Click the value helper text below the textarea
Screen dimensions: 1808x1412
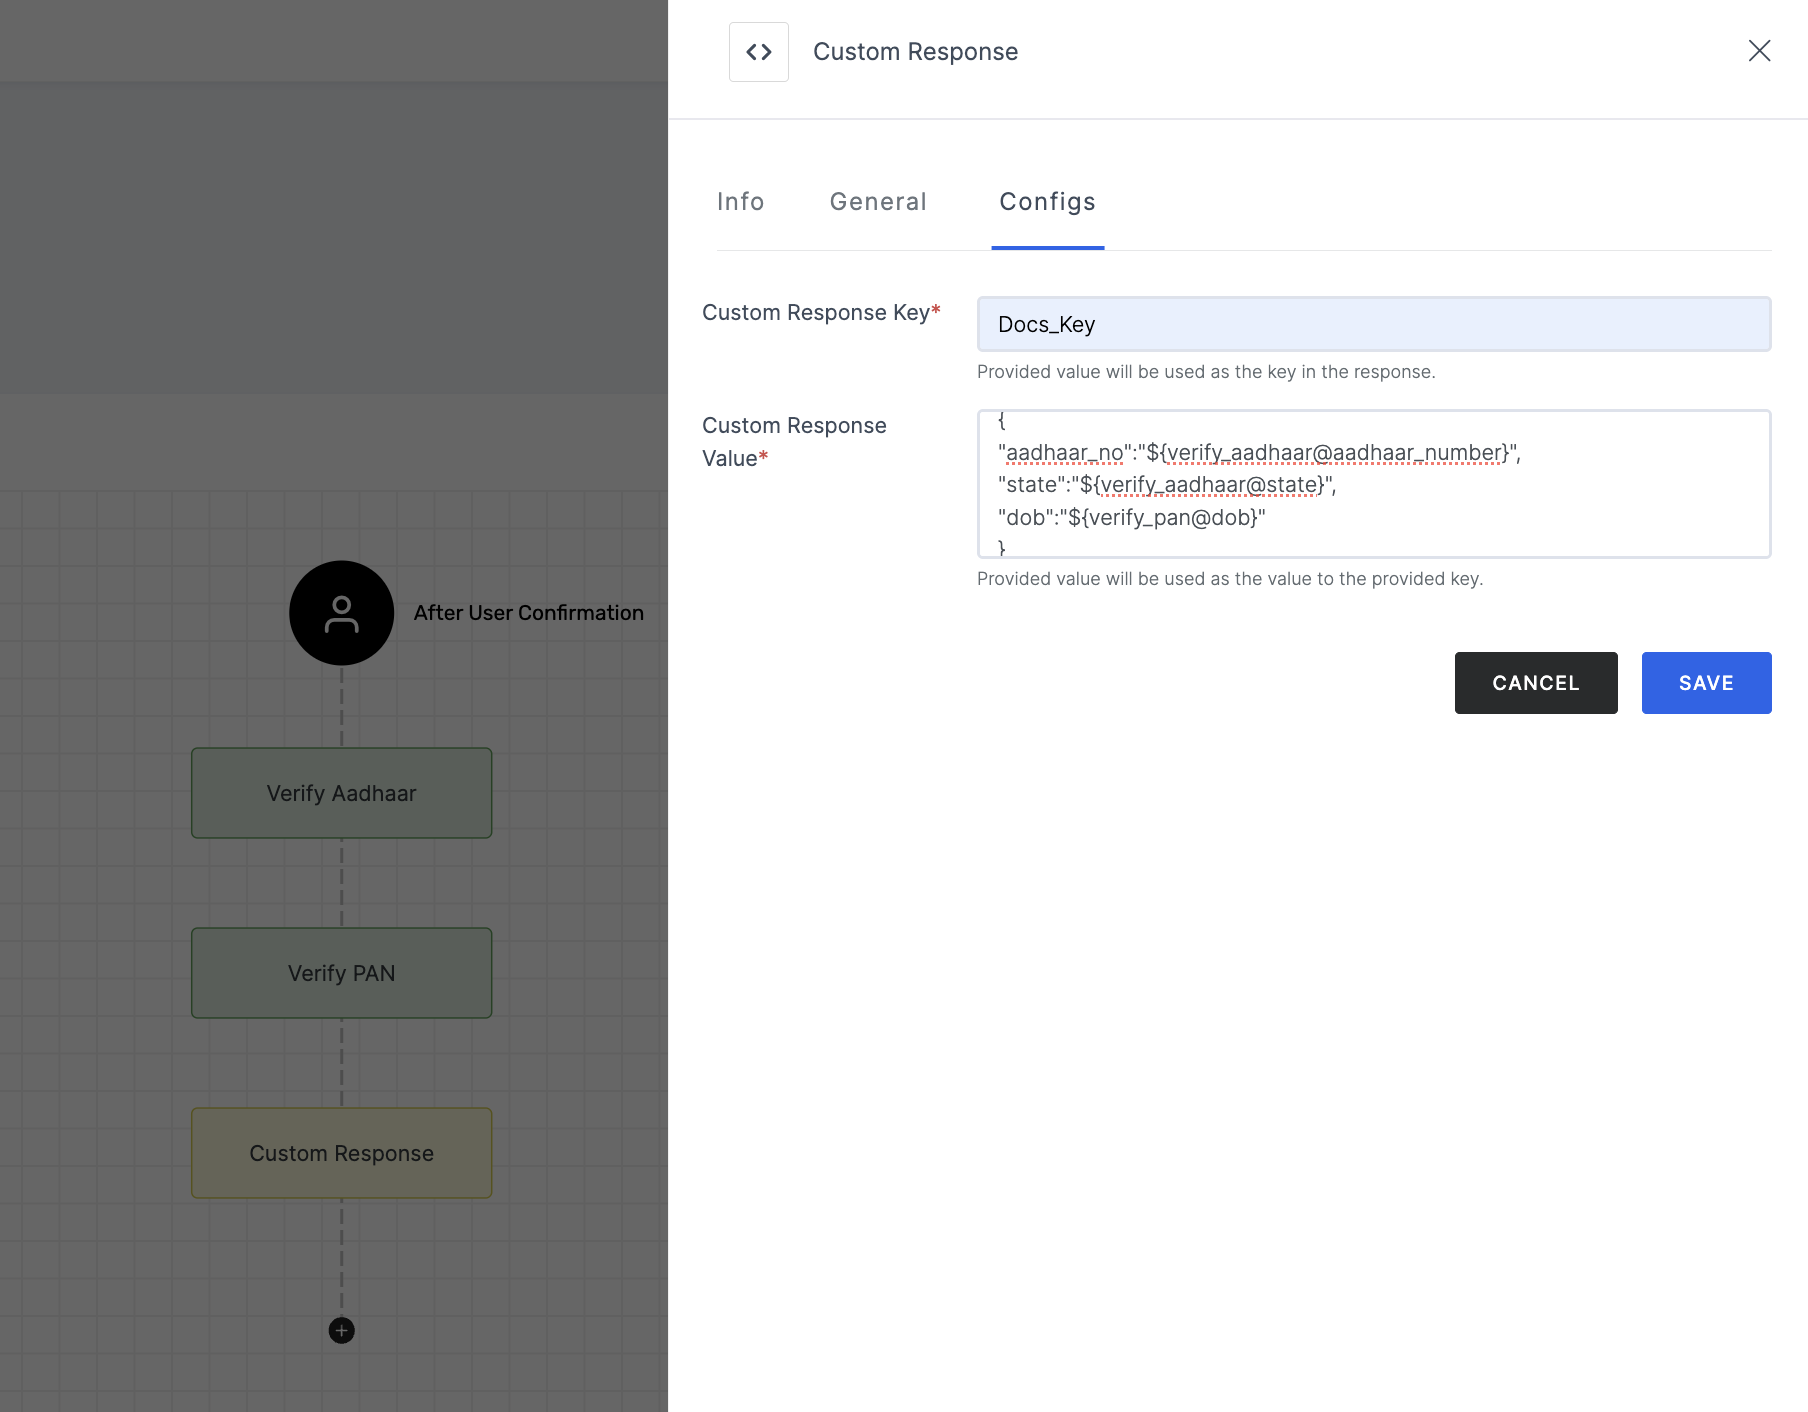1230,579
